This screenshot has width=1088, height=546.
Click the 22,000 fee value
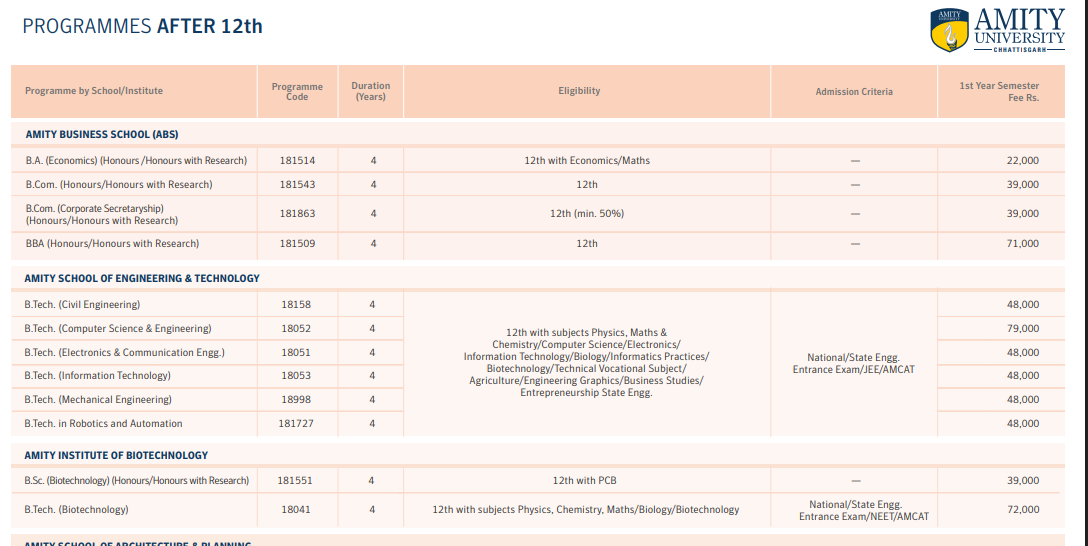[x=1023, y=160]
